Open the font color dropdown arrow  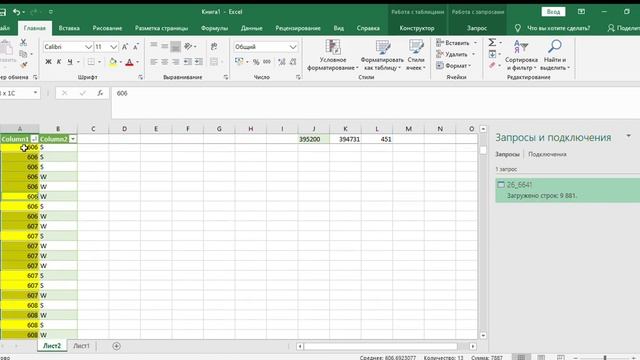138,62
